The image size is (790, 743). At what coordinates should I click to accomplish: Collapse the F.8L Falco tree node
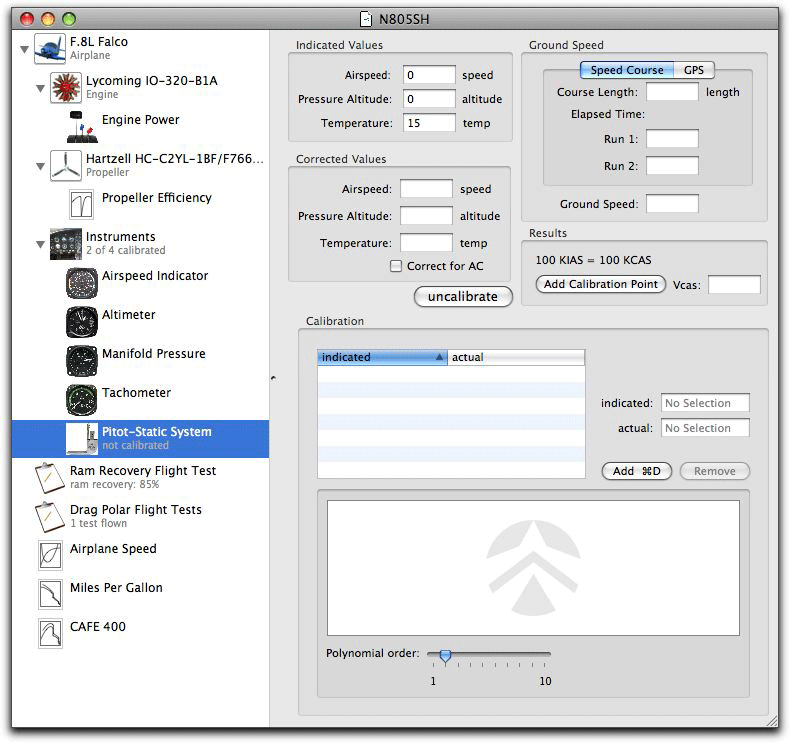coord(24,49)
